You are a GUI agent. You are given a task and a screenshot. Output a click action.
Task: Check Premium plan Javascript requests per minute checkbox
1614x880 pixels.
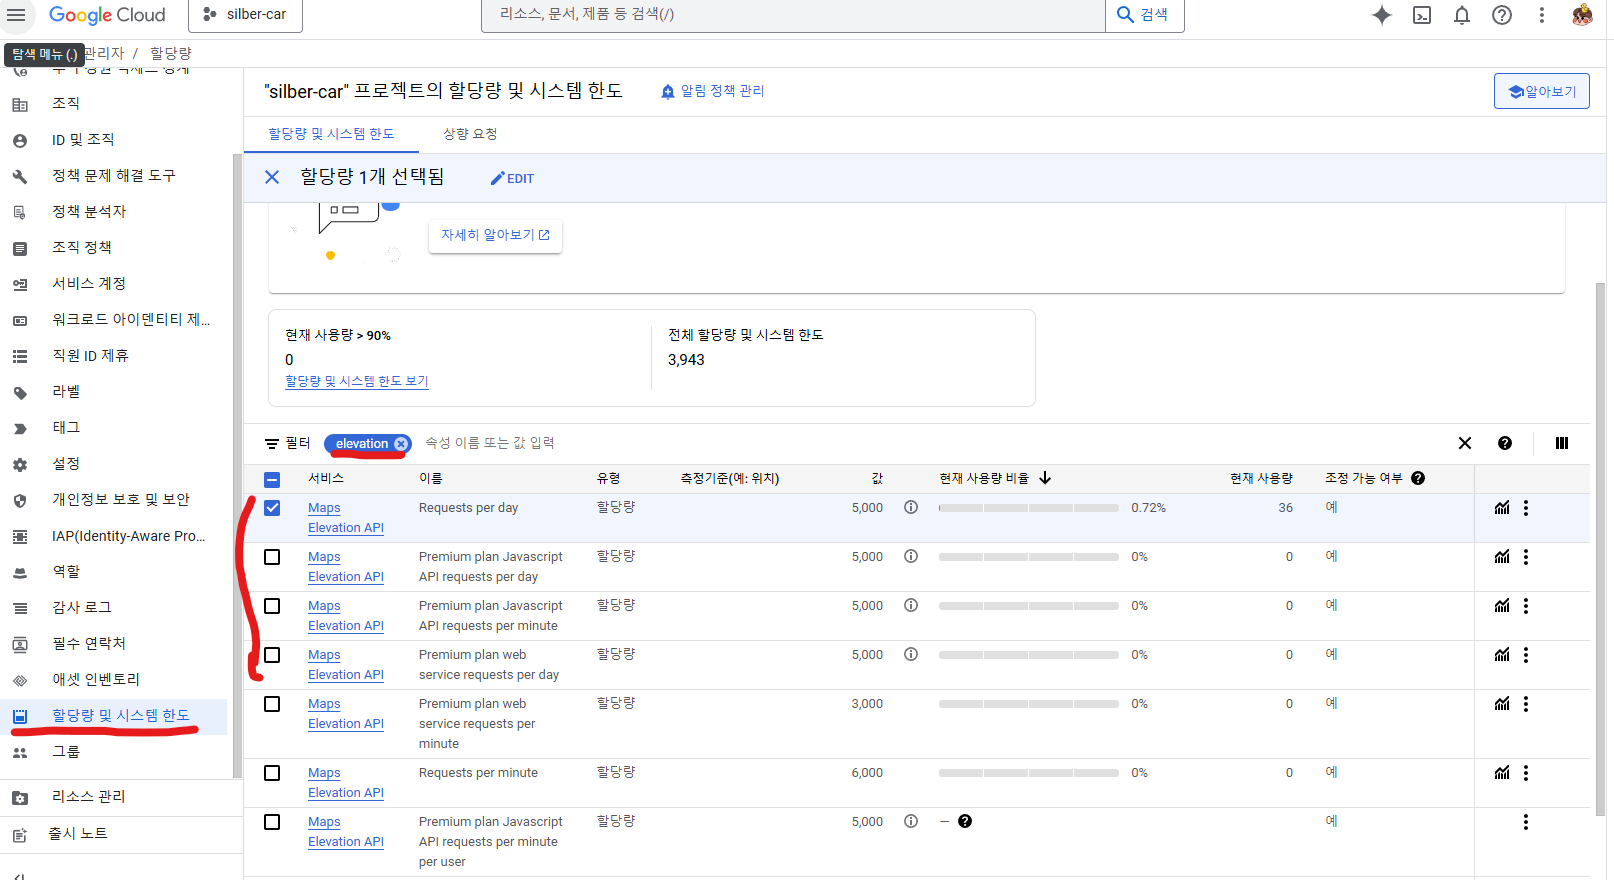point(272,606)
